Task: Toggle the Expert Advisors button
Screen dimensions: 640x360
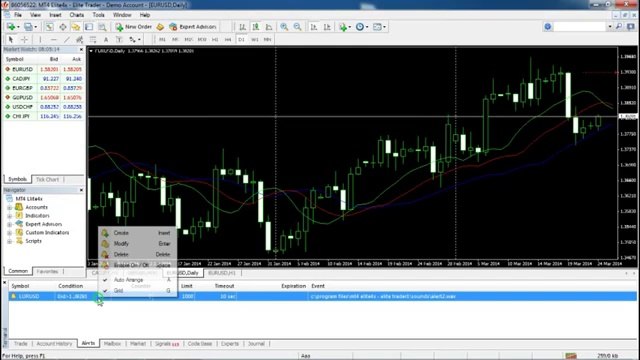Action: pos(193,27)
